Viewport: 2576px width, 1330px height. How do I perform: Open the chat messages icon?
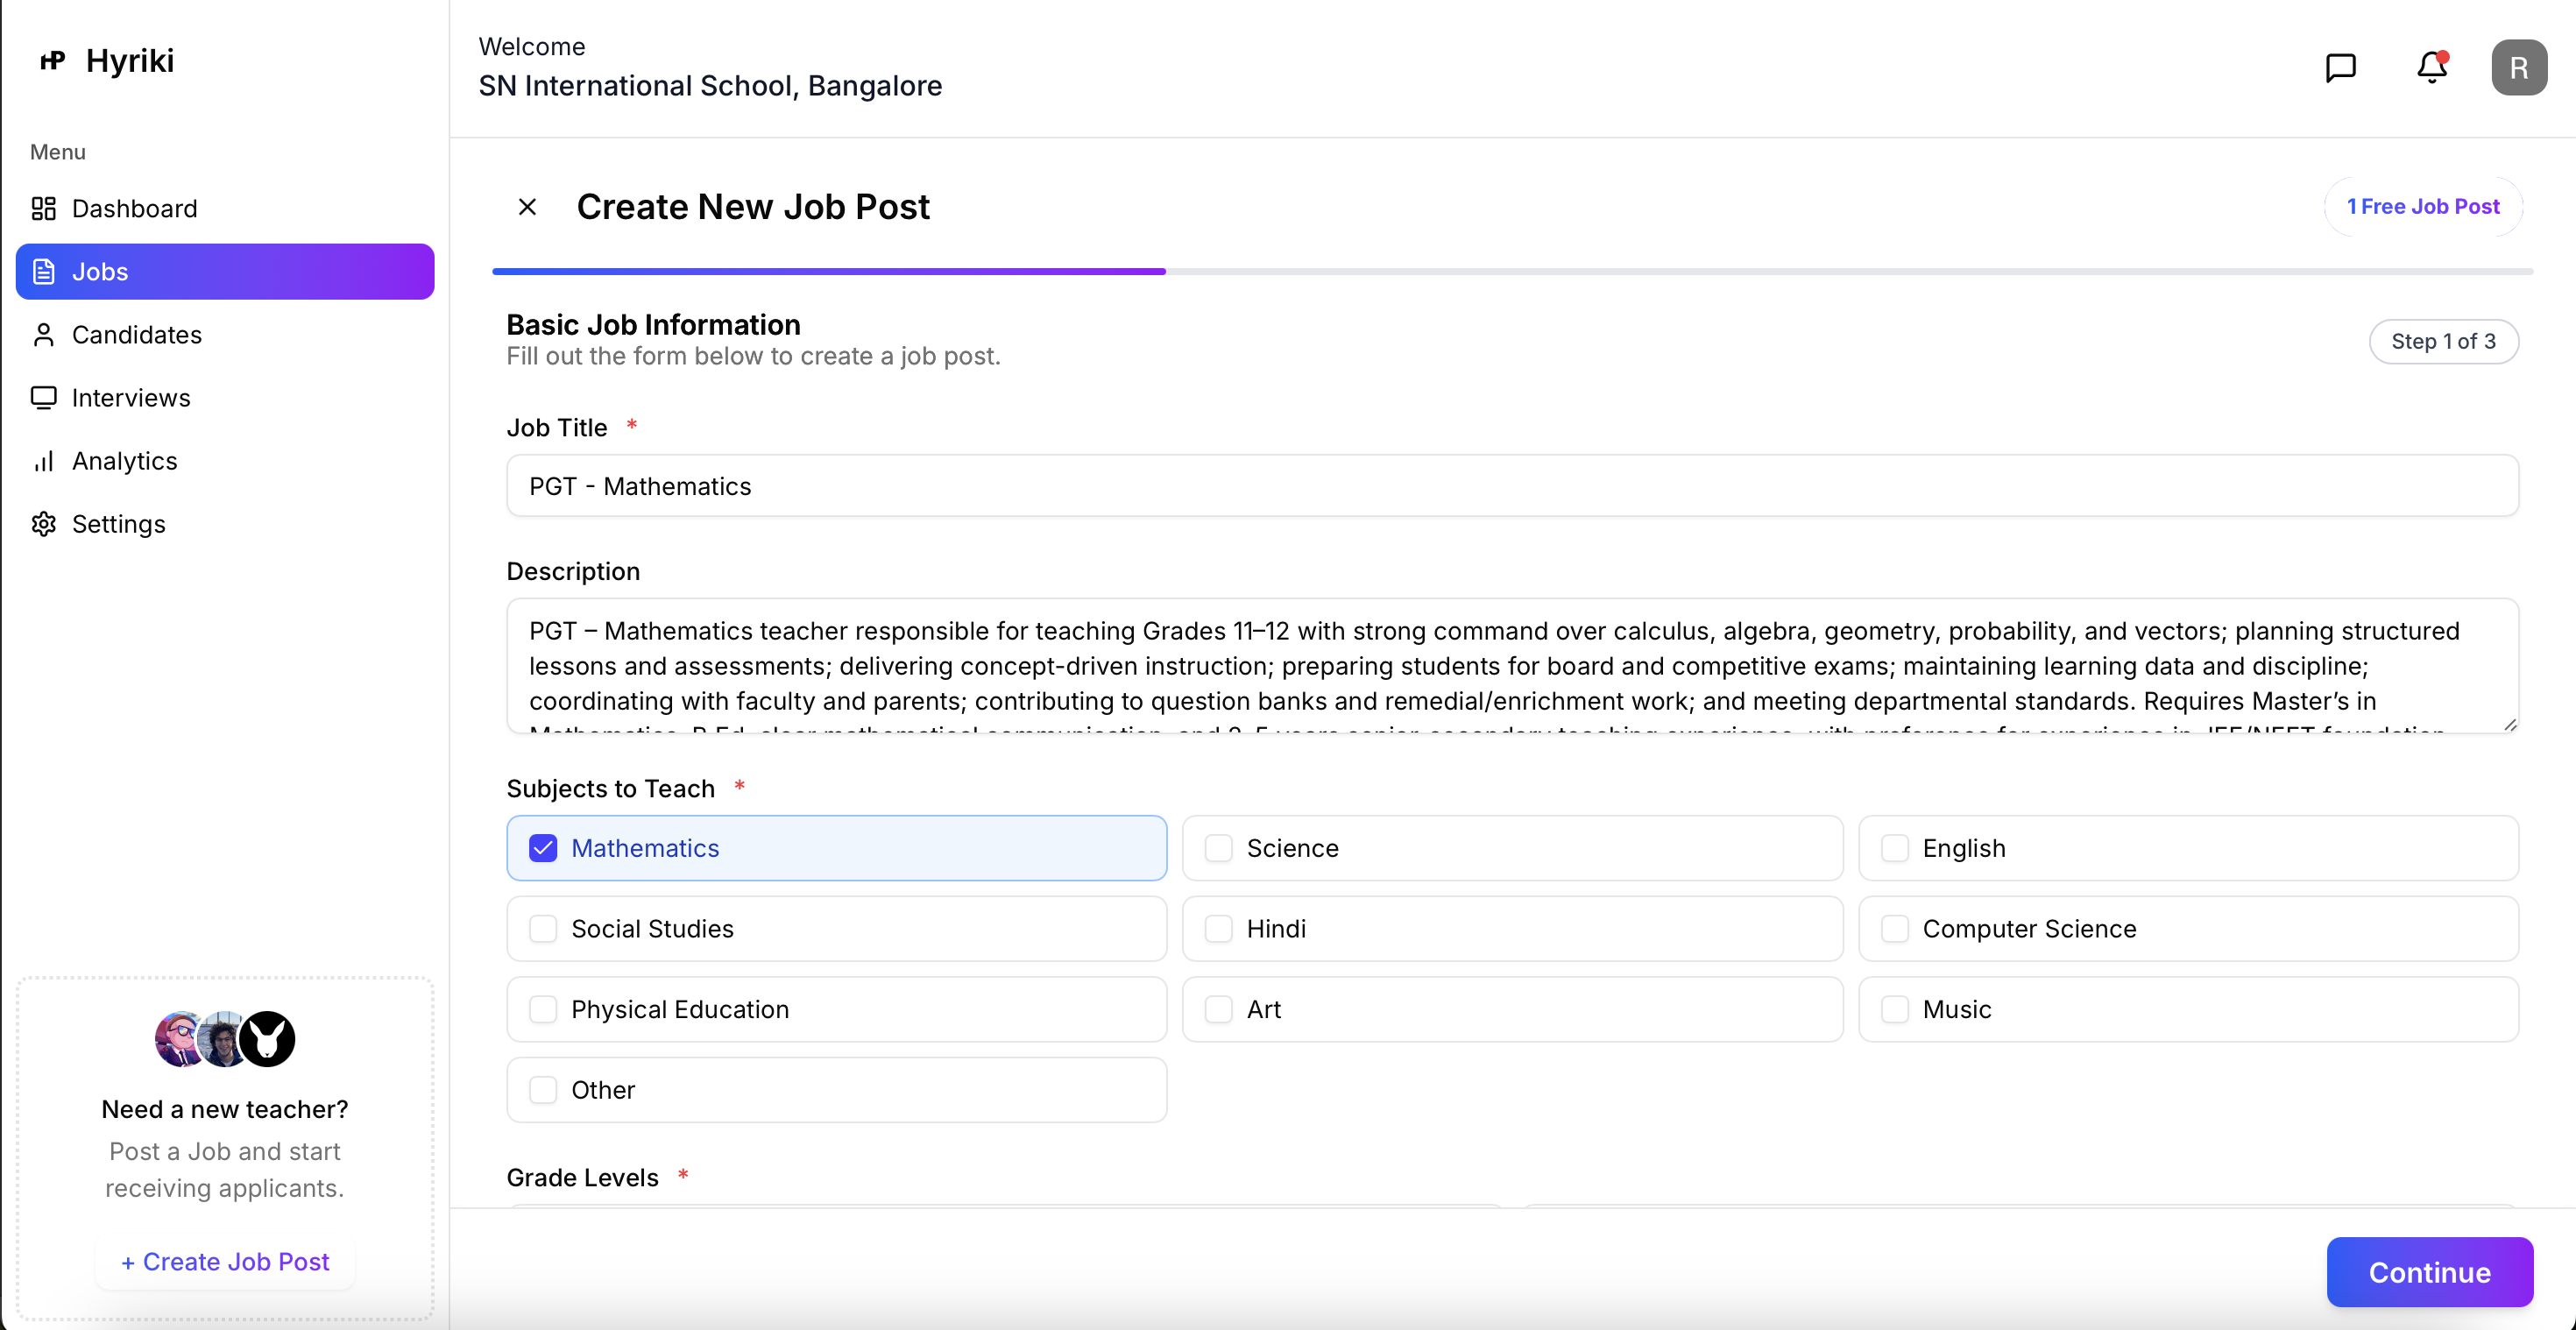click(x=2341, y=67)
